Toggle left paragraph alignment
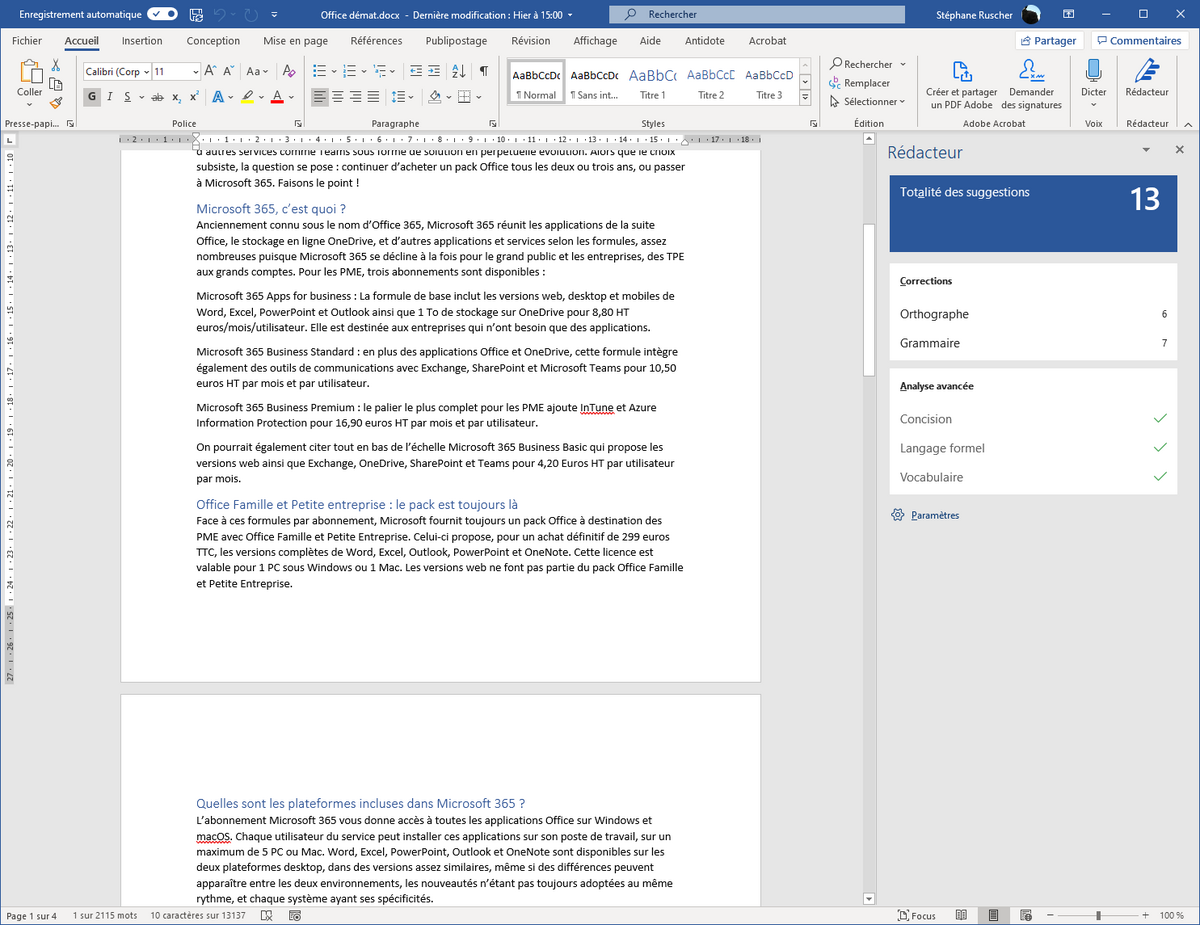The width and height of the screenshot is (1200, 925). pyautogui.click(x=320, y=97)
